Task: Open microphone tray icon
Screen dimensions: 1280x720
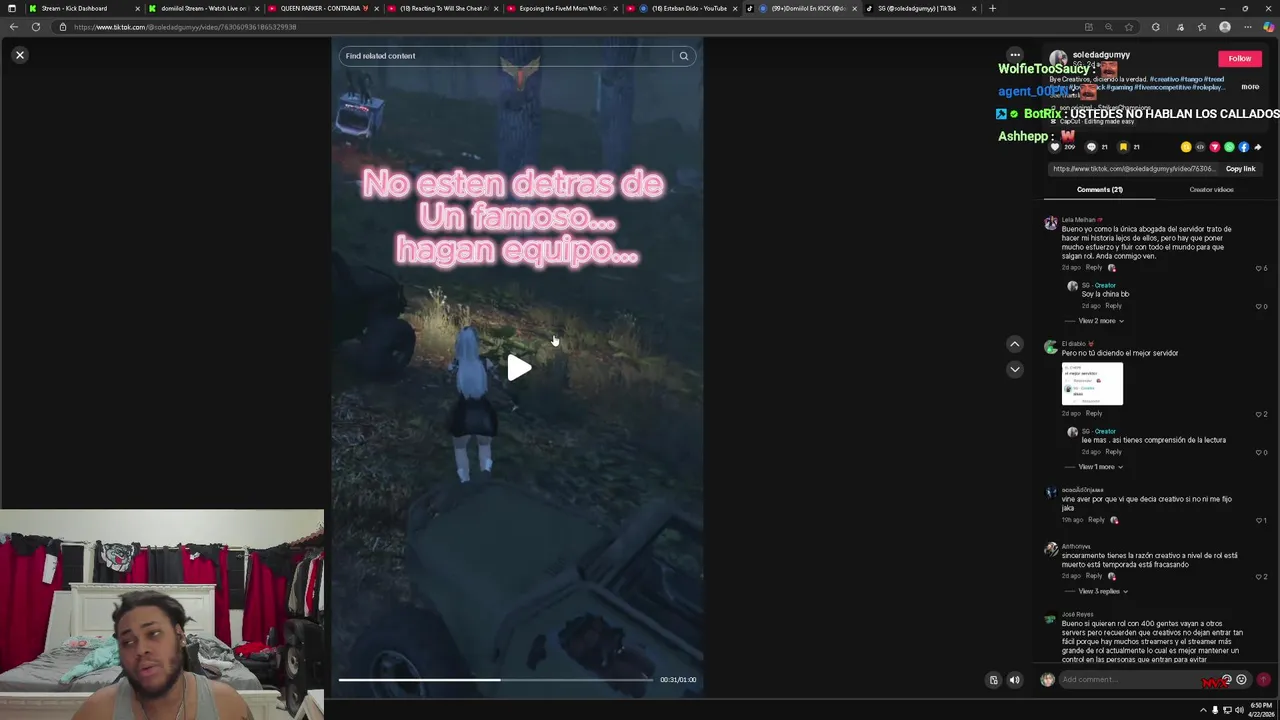Action: pyautogui.click(x=1215, y=710)
